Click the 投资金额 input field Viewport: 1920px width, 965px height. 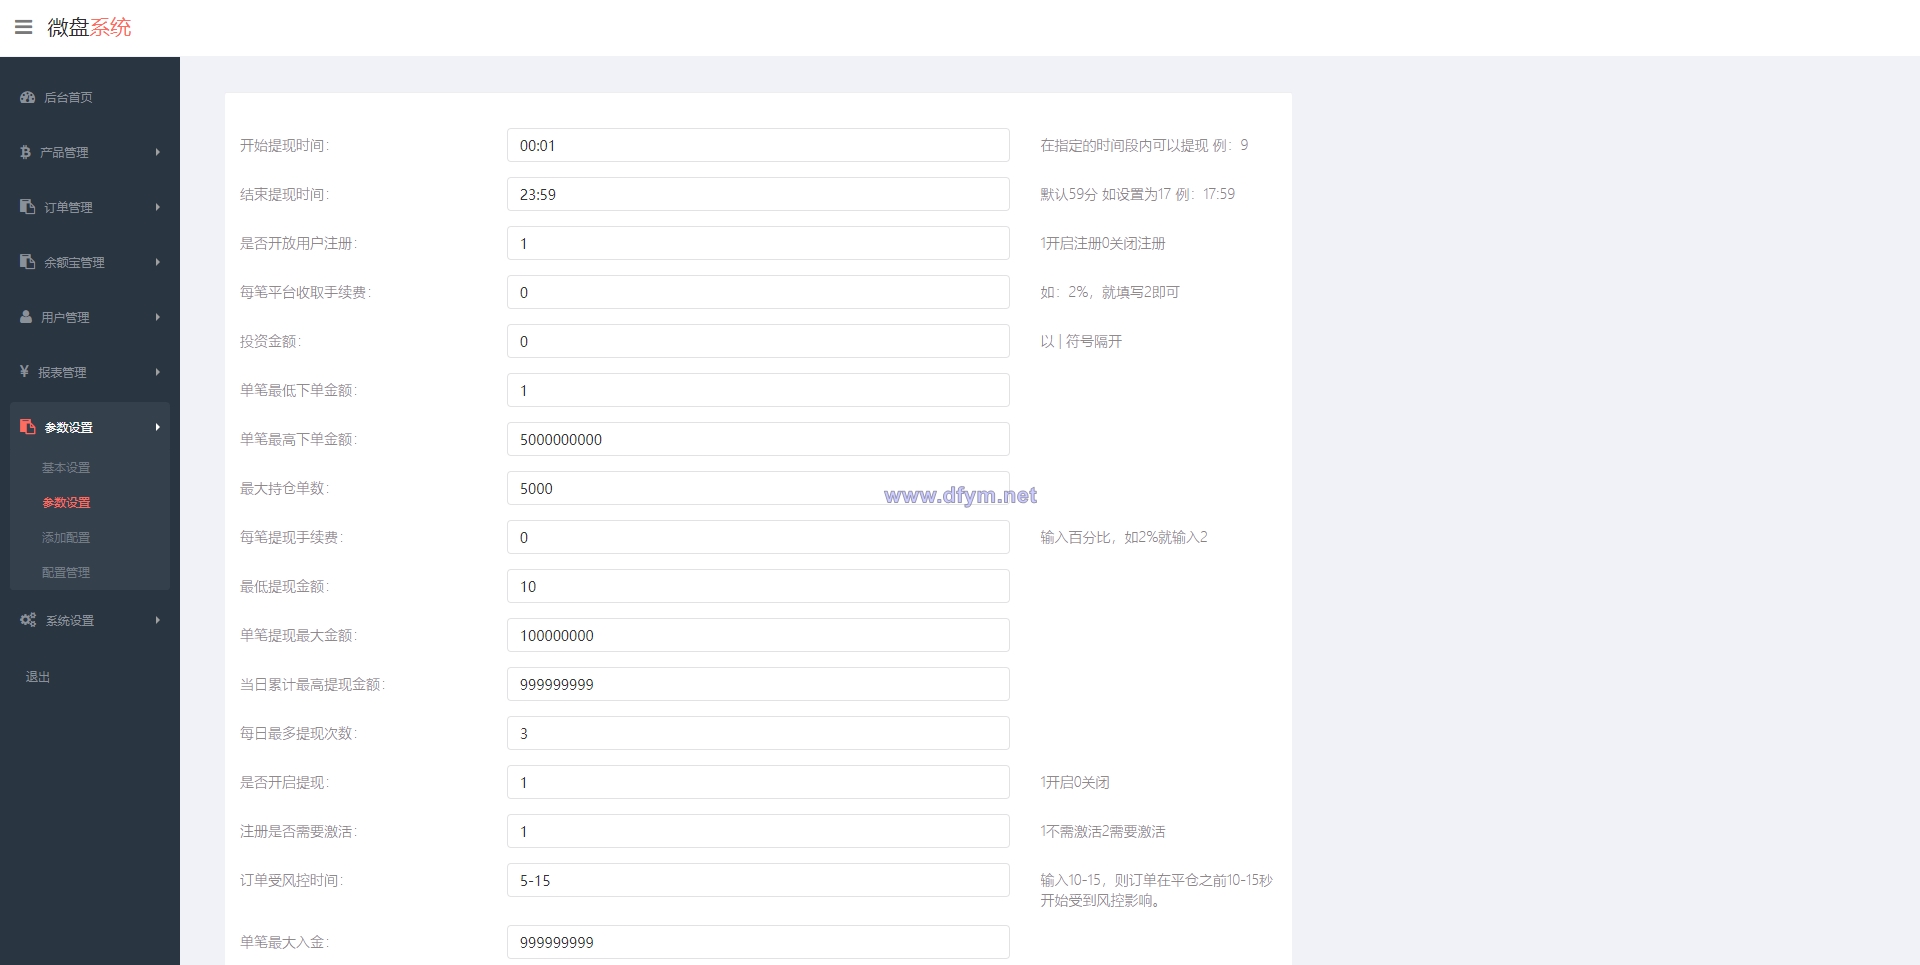point(758,341)
